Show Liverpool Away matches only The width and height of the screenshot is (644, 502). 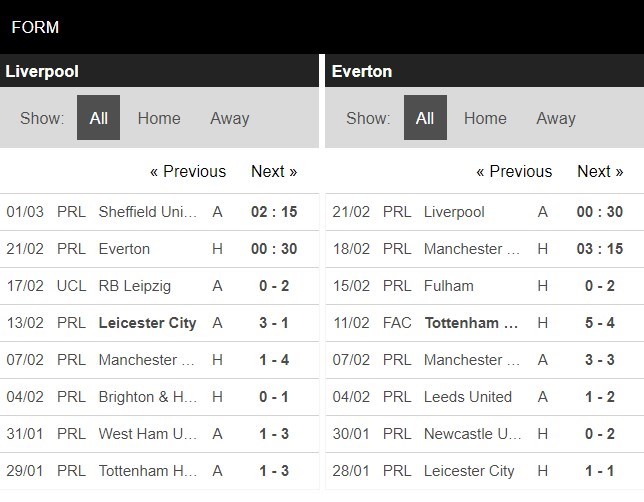(229, 118)
